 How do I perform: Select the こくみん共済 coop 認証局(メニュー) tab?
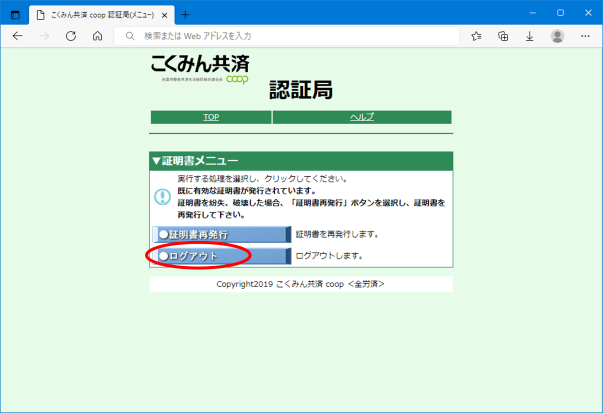click(x=102, y=15)
